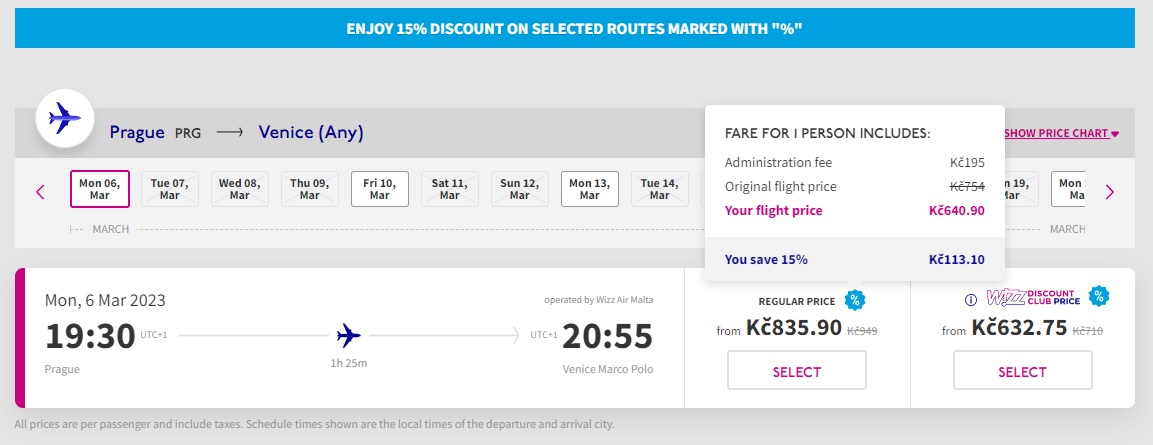The image size is (1153, 445).
Task: Select the Wizz Discount Club fare button
Action: pos(1023,371)
